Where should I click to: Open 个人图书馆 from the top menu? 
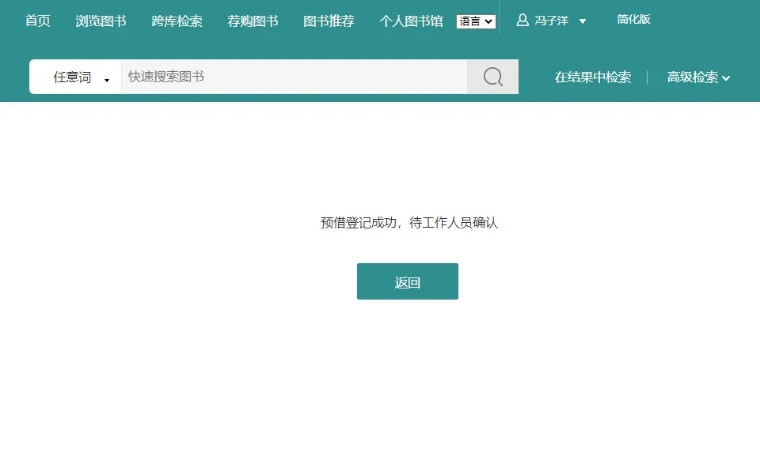[x=411, y=21]
